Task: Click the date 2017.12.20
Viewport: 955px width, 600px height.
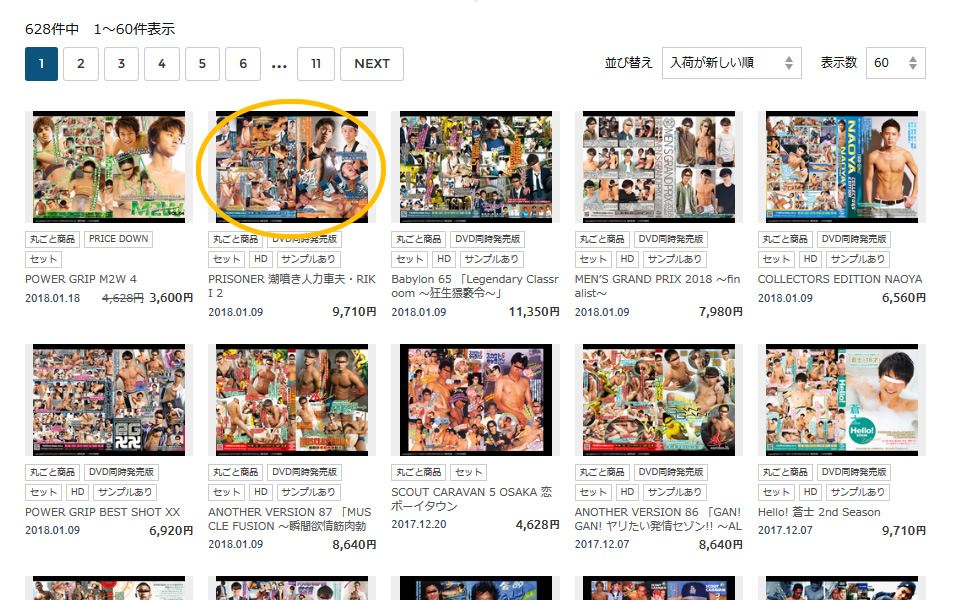Action: point(418,524)
